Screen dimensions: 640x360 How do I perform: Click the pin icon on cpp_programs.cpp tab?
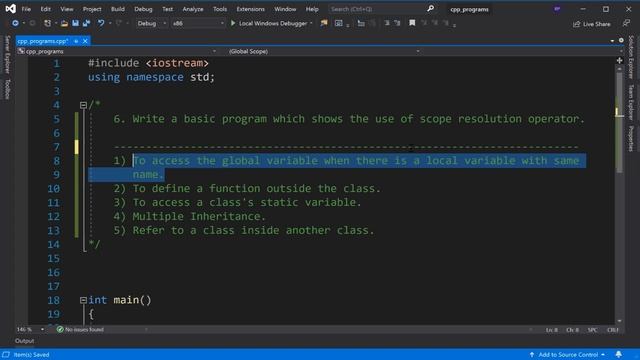(76, 41)
